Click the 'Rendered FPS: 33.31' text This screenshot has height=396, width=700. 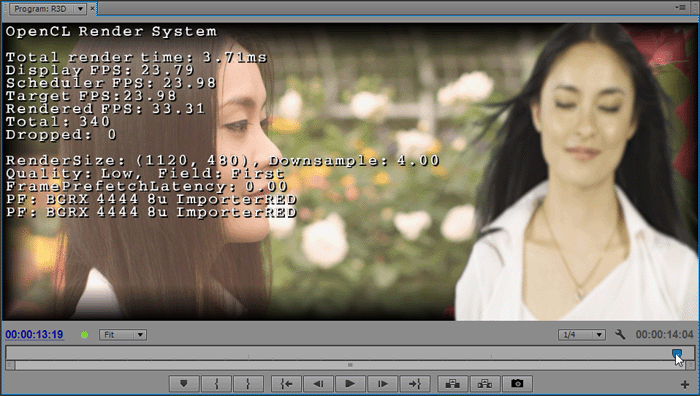(x=105, y=108)
